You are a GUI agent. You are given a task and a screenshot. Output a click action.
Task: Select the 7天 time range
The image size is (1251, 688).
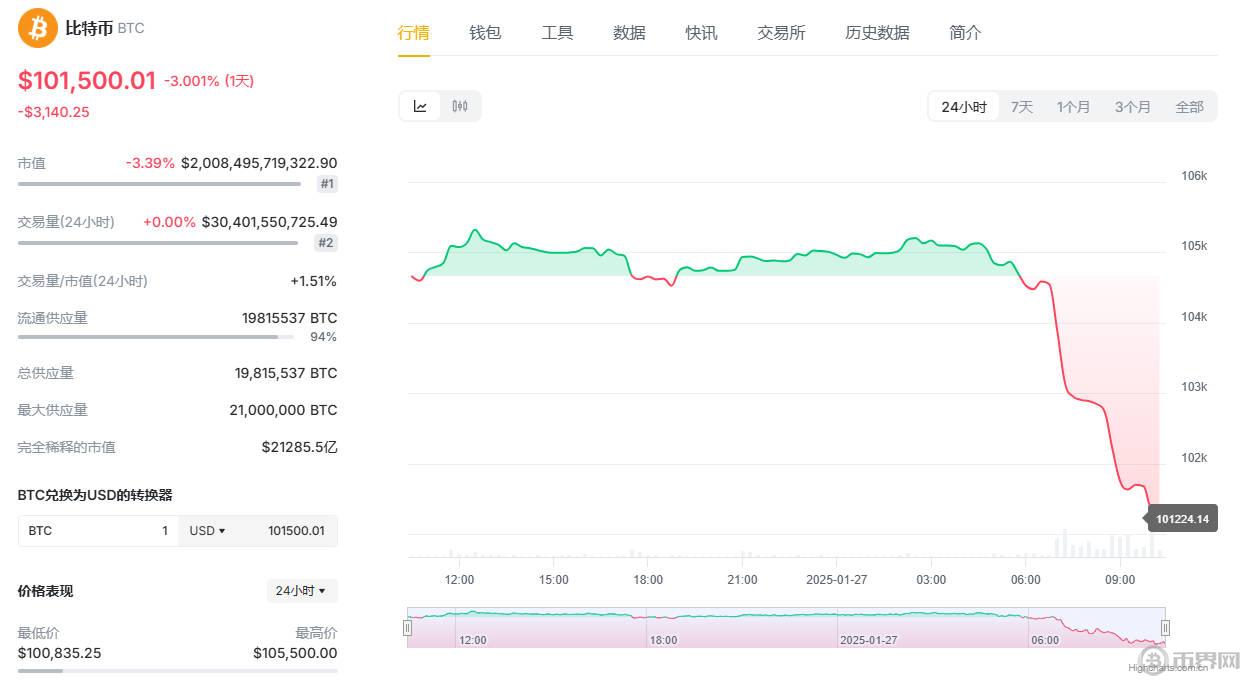tap(1021, 107)
